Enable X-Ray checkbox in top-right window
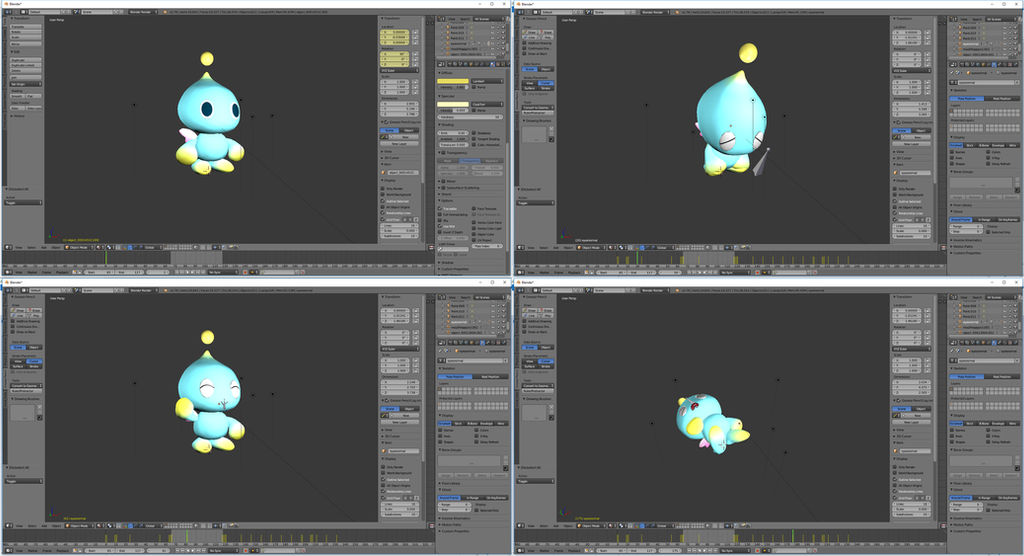The height and width of the screenshot is (556, 1024). 988,158
